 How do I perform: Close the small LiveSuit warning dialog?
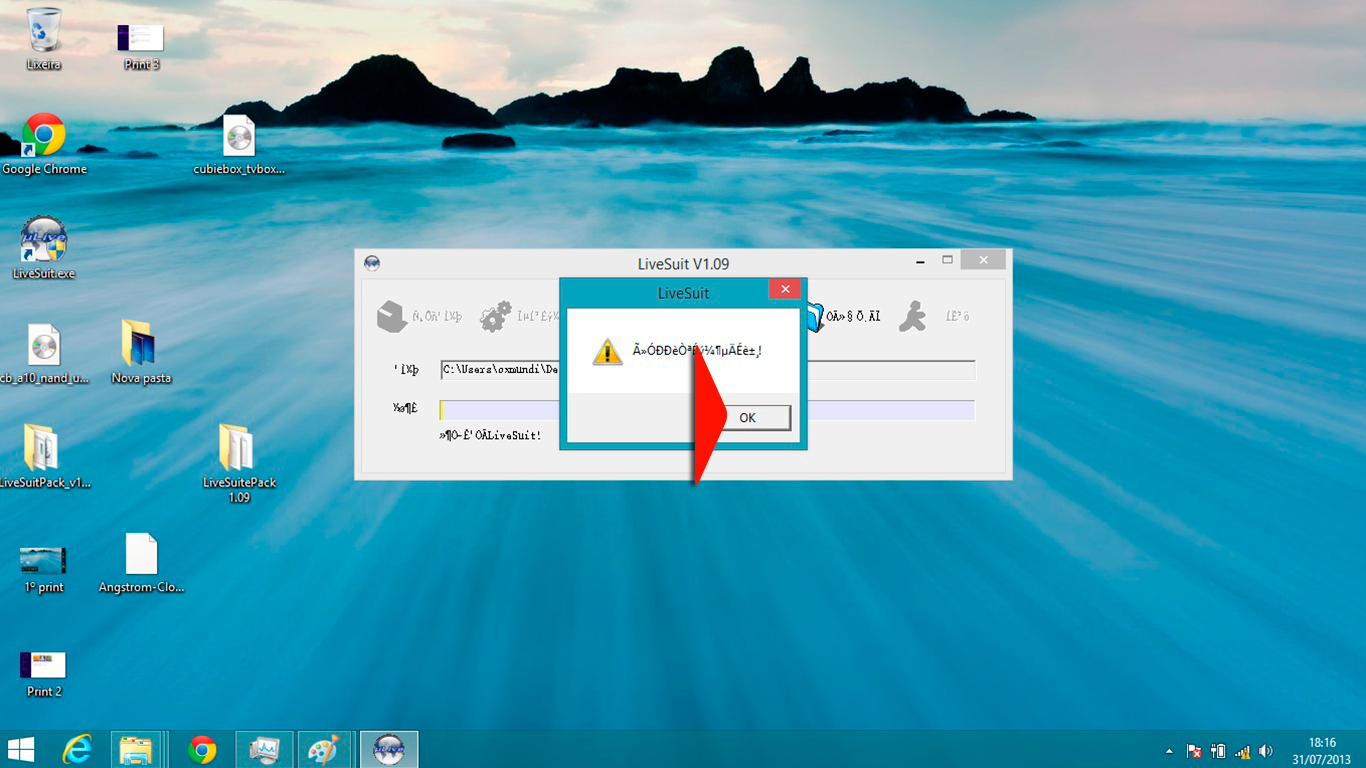click(785, 290)
